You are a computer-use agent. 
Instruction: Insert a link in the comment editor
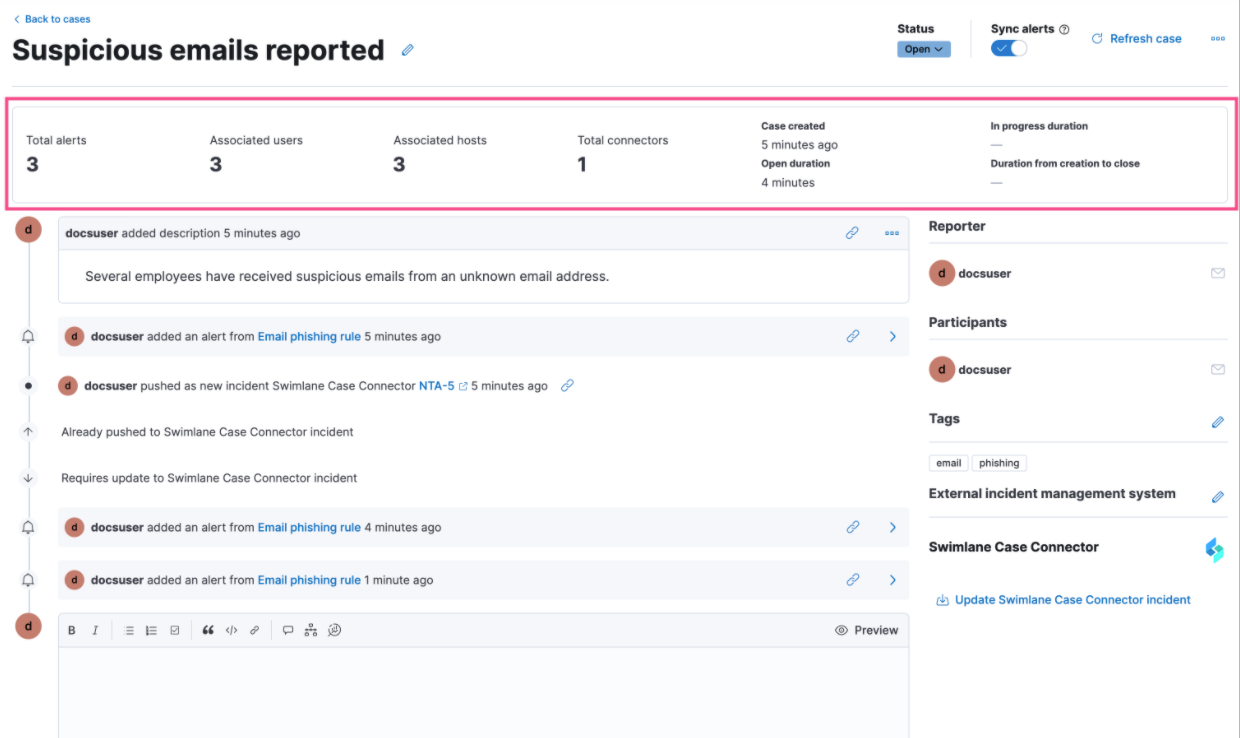coord(254,630)
